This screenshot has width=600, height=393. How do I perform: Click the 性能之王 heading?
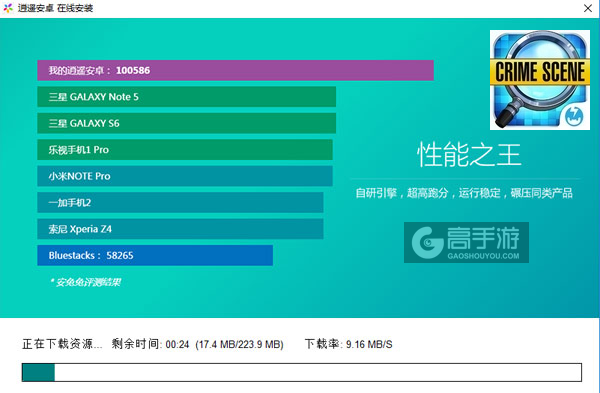[x=469, y=155]
